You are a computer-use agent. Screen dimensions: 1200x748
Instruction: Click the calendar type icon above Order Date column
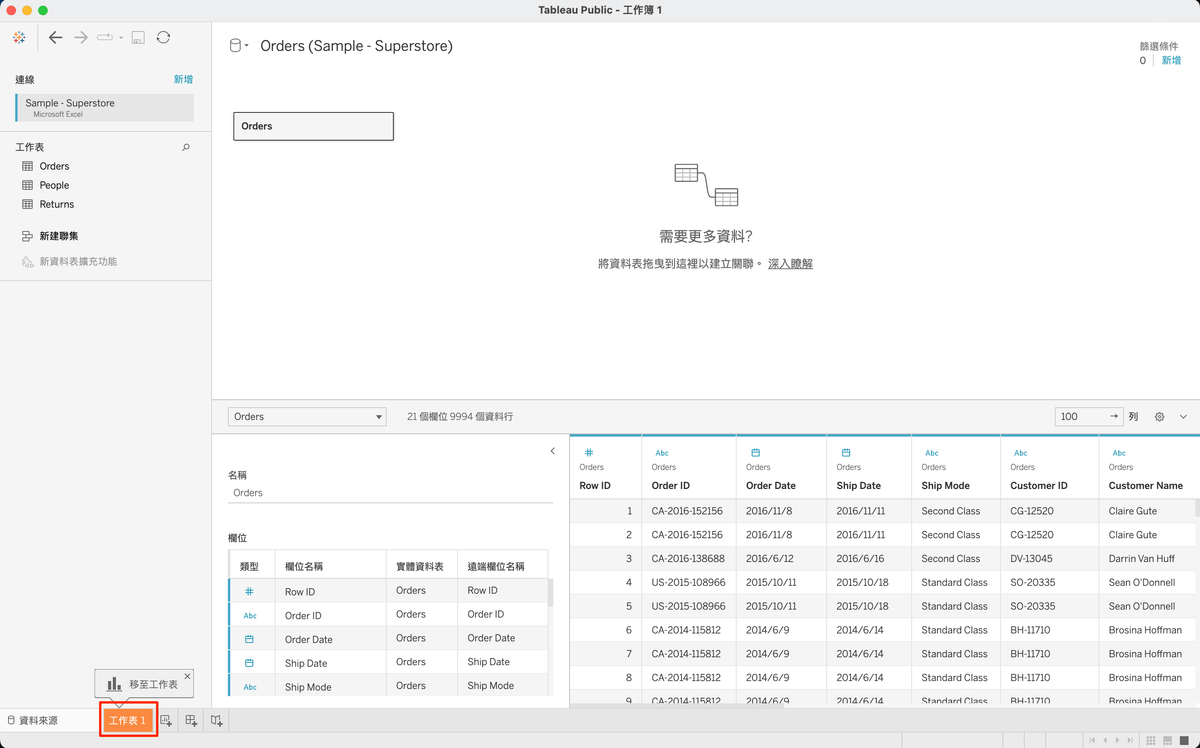point(756,453)
